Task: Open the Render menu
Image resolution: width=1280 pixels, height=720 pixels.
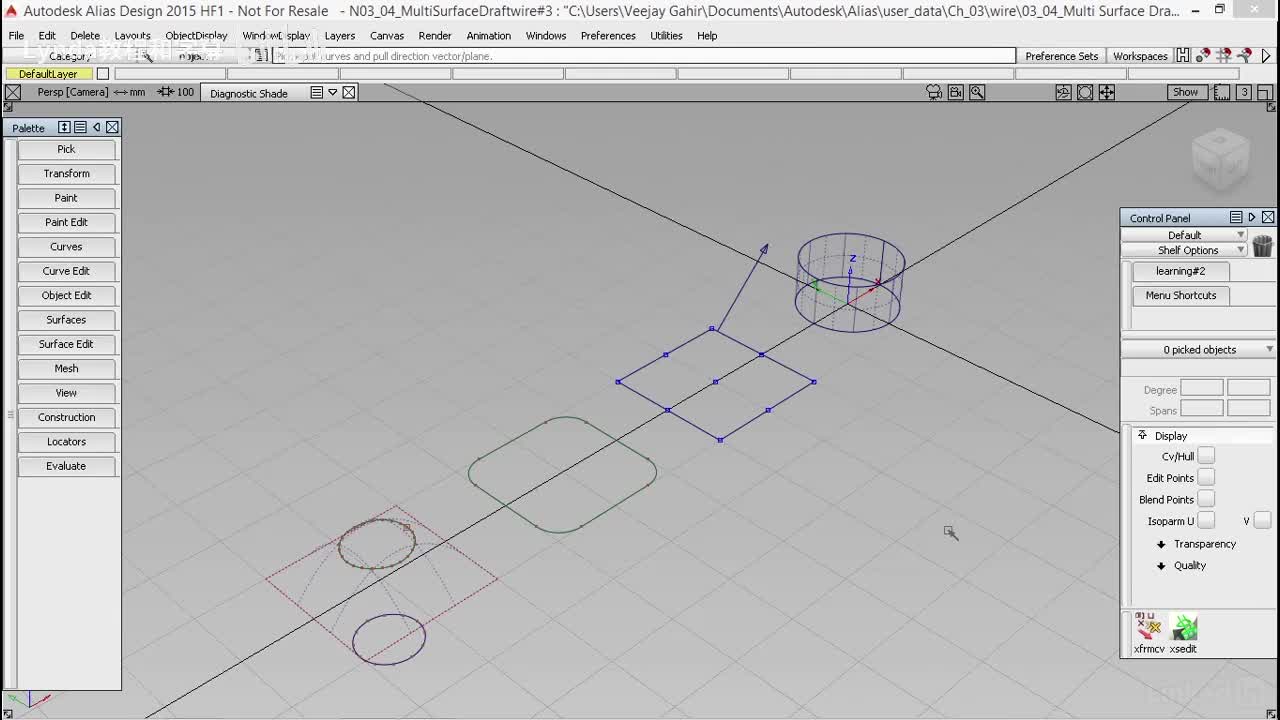Action: click(435, 35)
